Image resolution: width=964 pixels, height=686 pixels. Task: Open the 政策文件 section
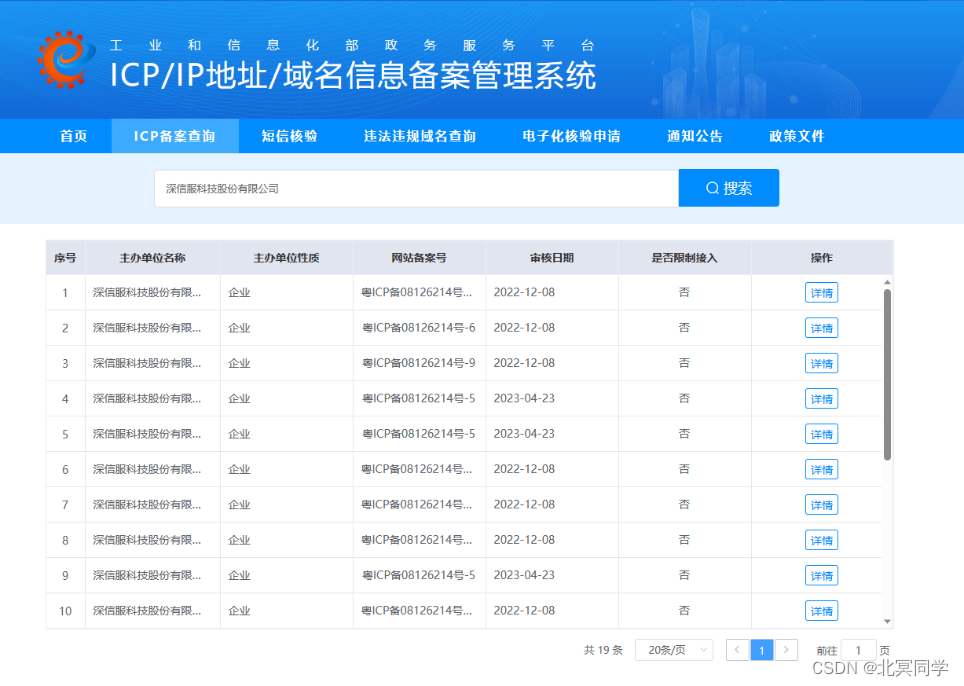(797, 136)
